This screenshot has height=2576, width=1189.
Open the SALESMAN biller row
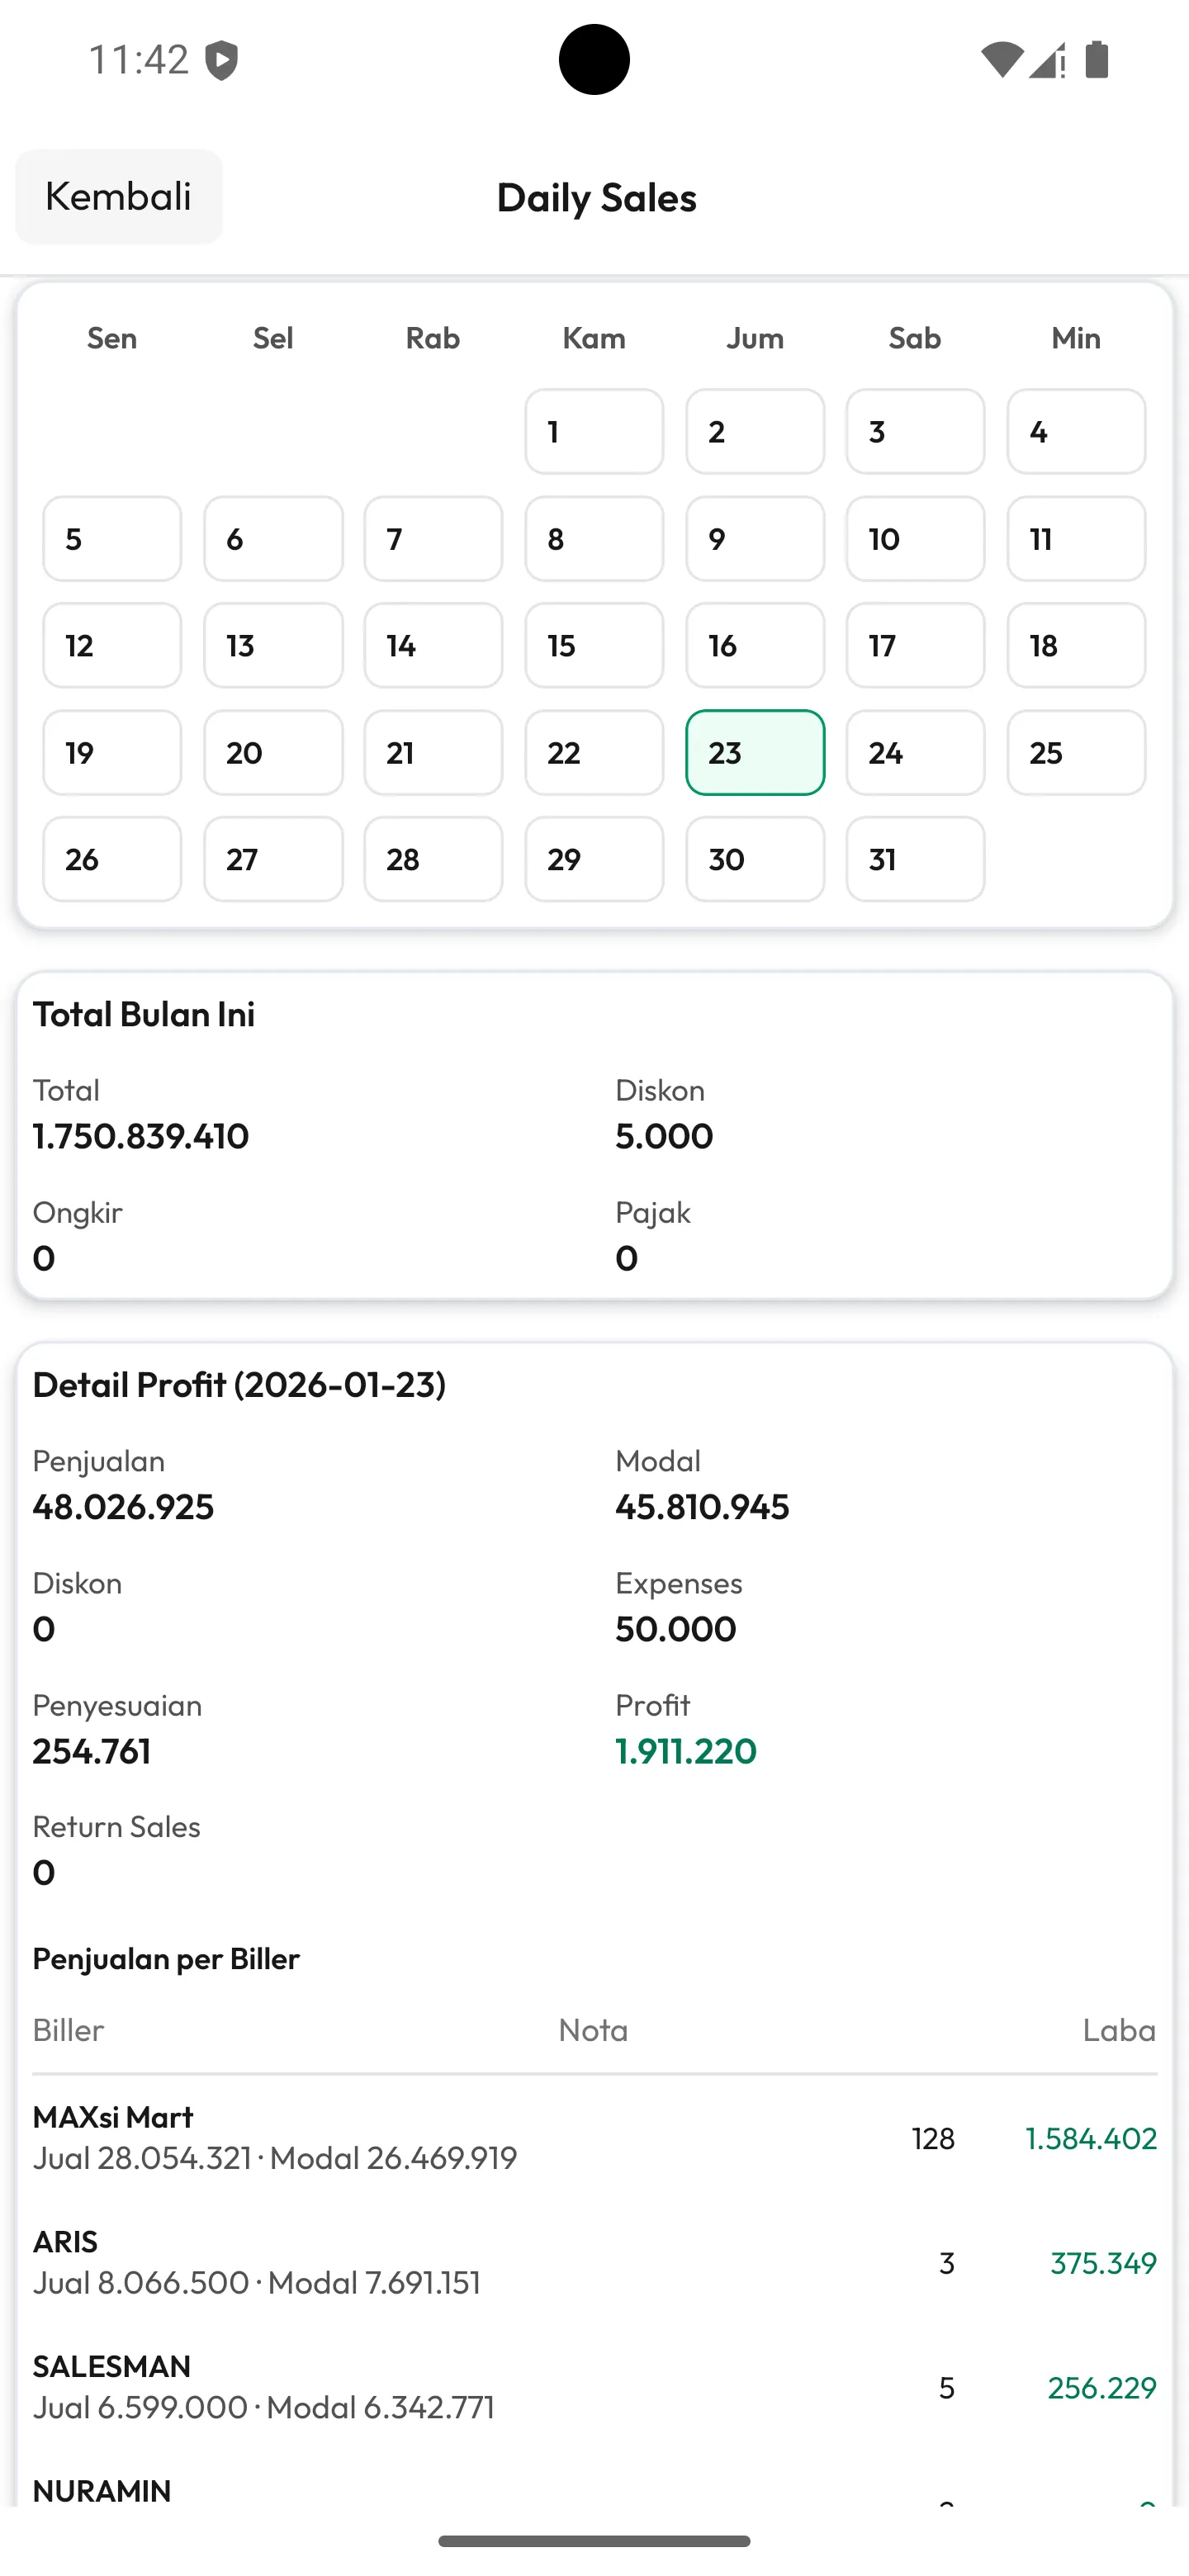[594, 2386]
